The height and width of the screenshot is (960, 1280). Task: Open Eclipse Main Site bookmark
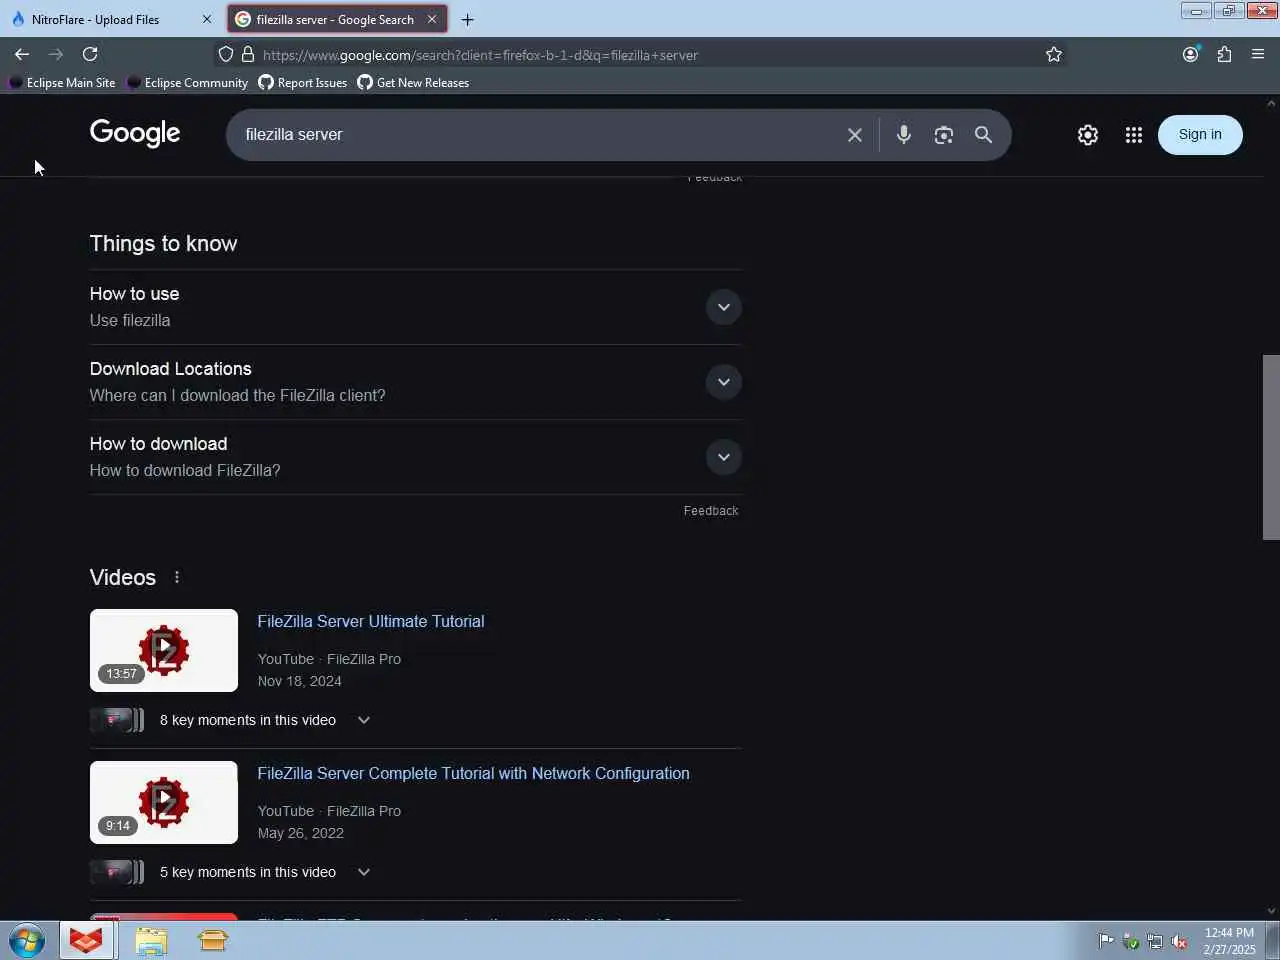click(63, 83)
